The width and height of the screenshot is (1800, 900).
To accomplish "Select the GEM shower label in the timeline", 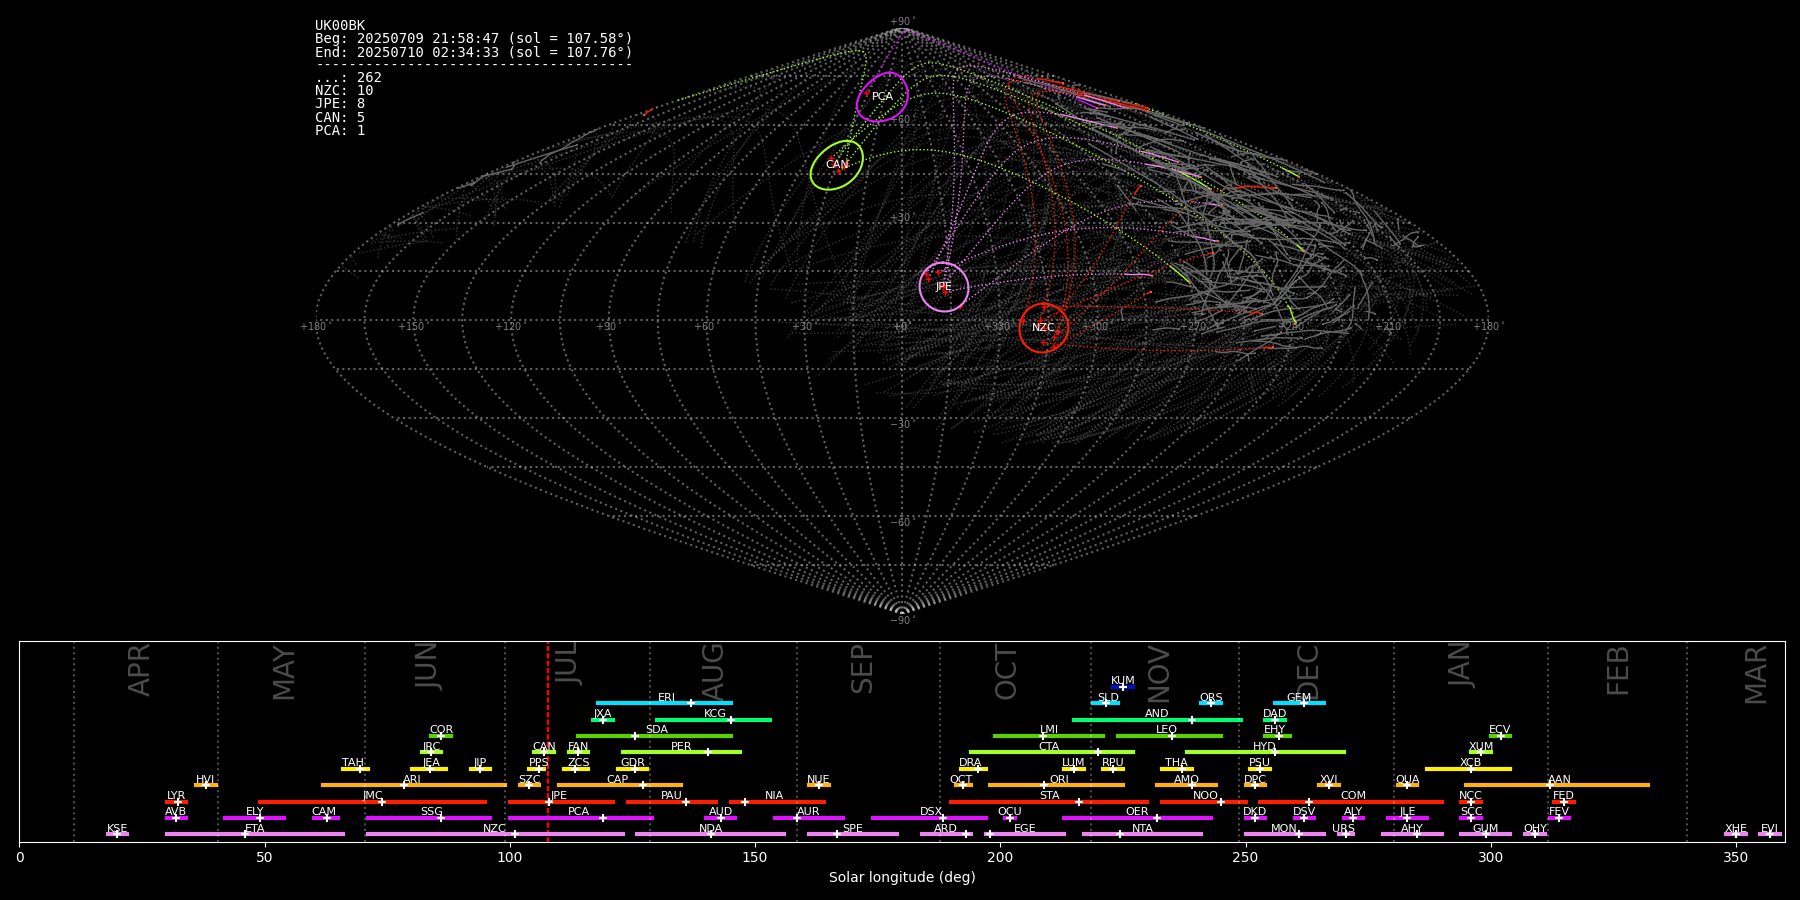I will click(1299, 698).
